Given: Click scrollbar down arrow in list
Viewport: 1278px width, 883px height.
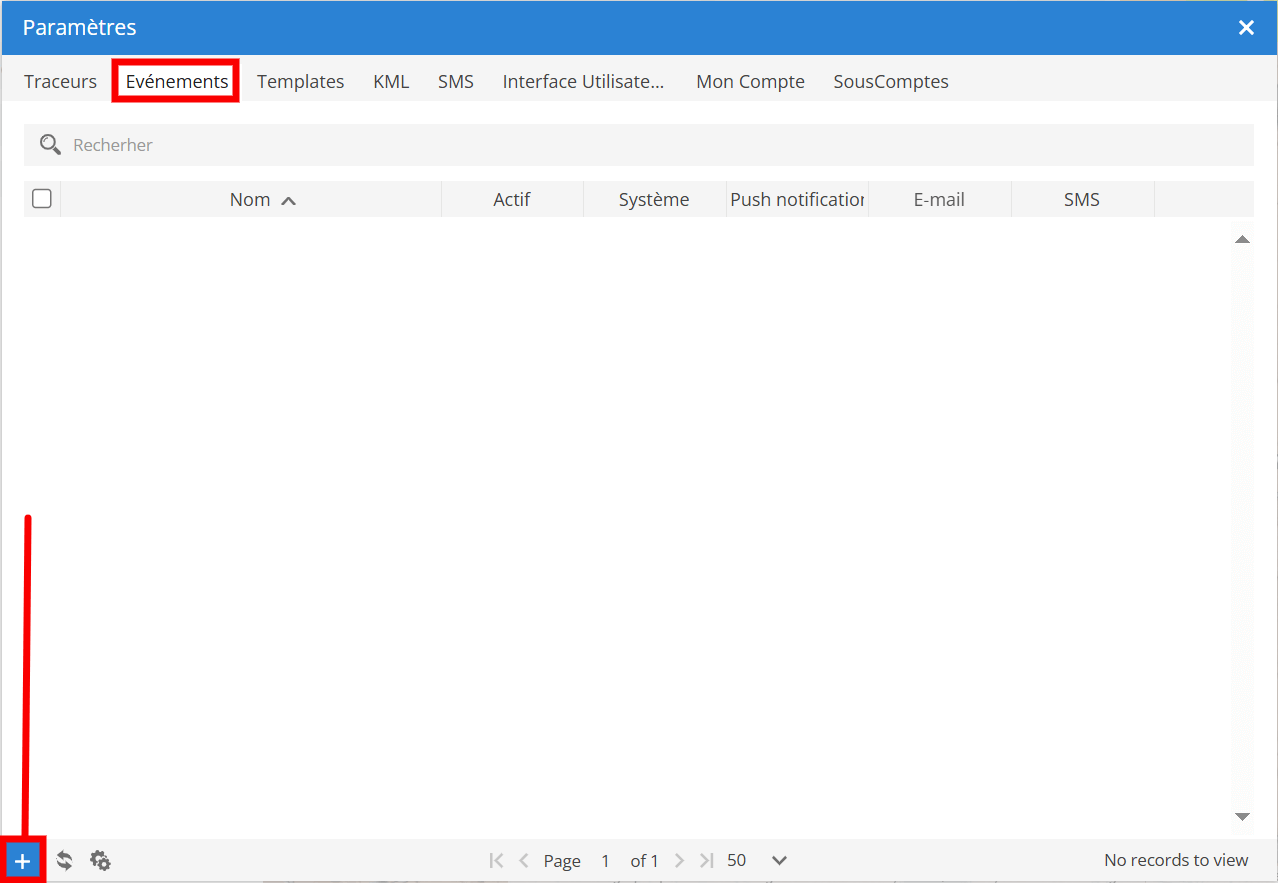Looking at the screenshot, I should tap(1242, 817).
